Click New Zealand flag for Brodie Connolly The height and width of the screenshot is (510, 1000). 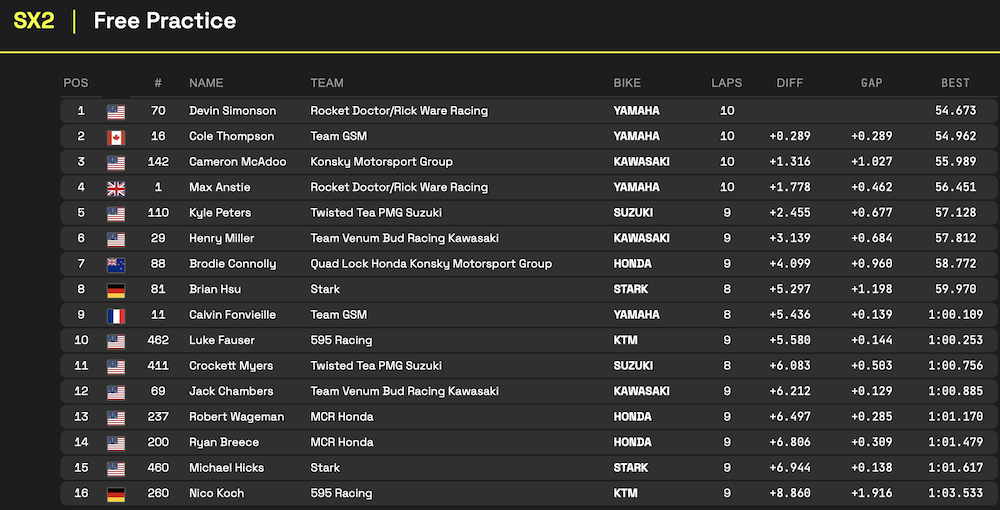pyautogui.click(x=116, y=265)
